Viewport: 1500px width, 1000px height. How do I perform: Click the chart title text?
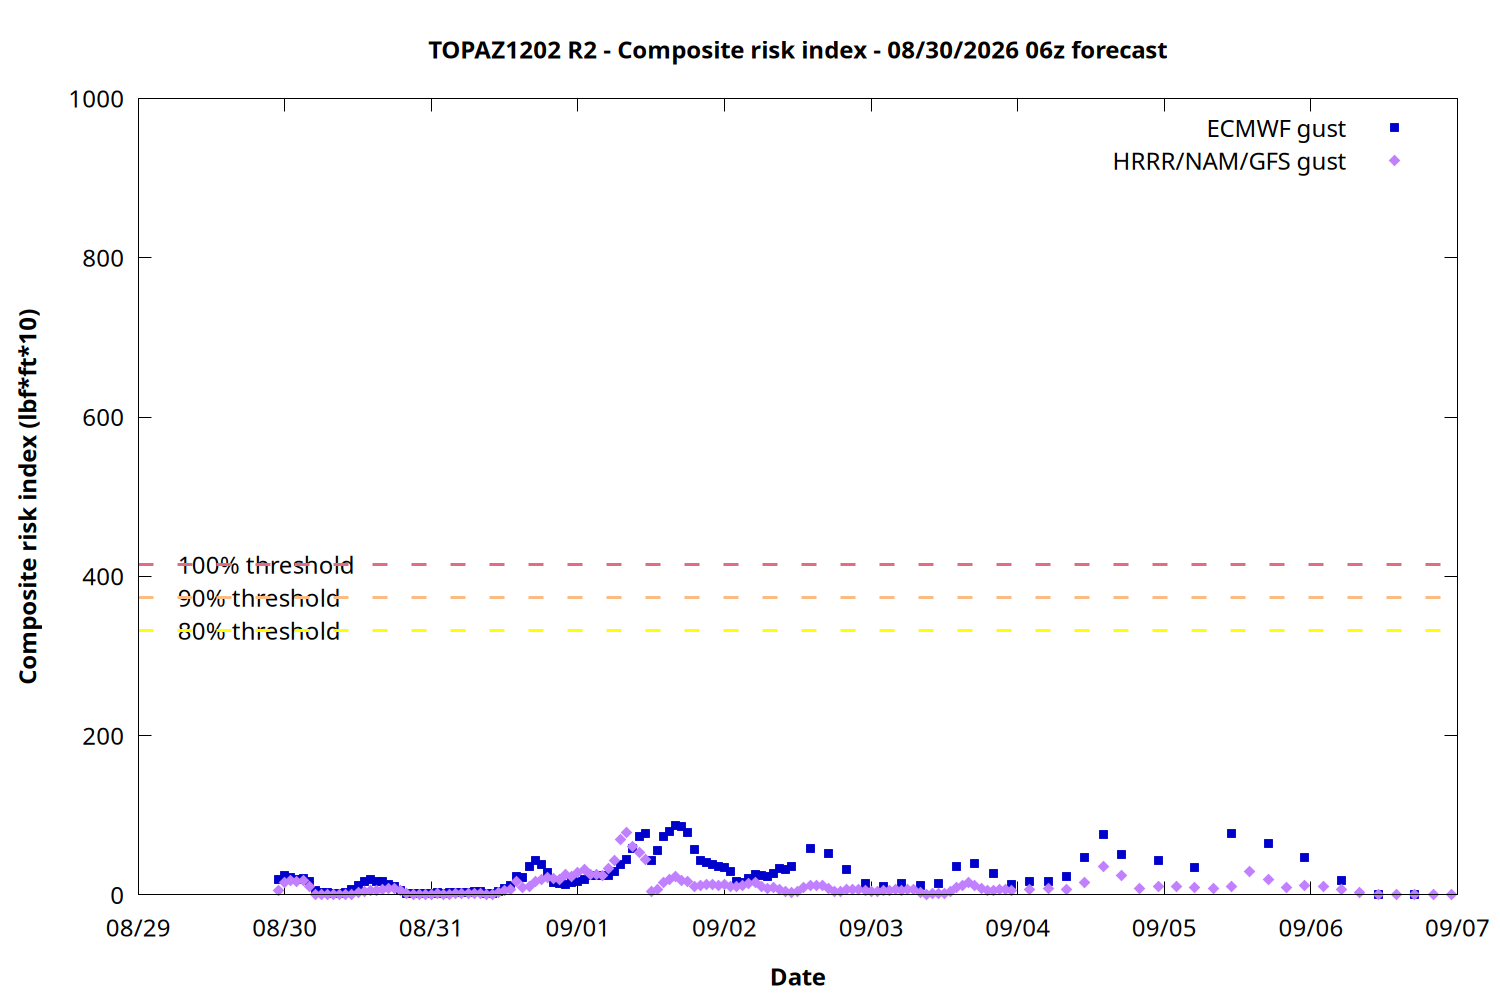[798, 50]
